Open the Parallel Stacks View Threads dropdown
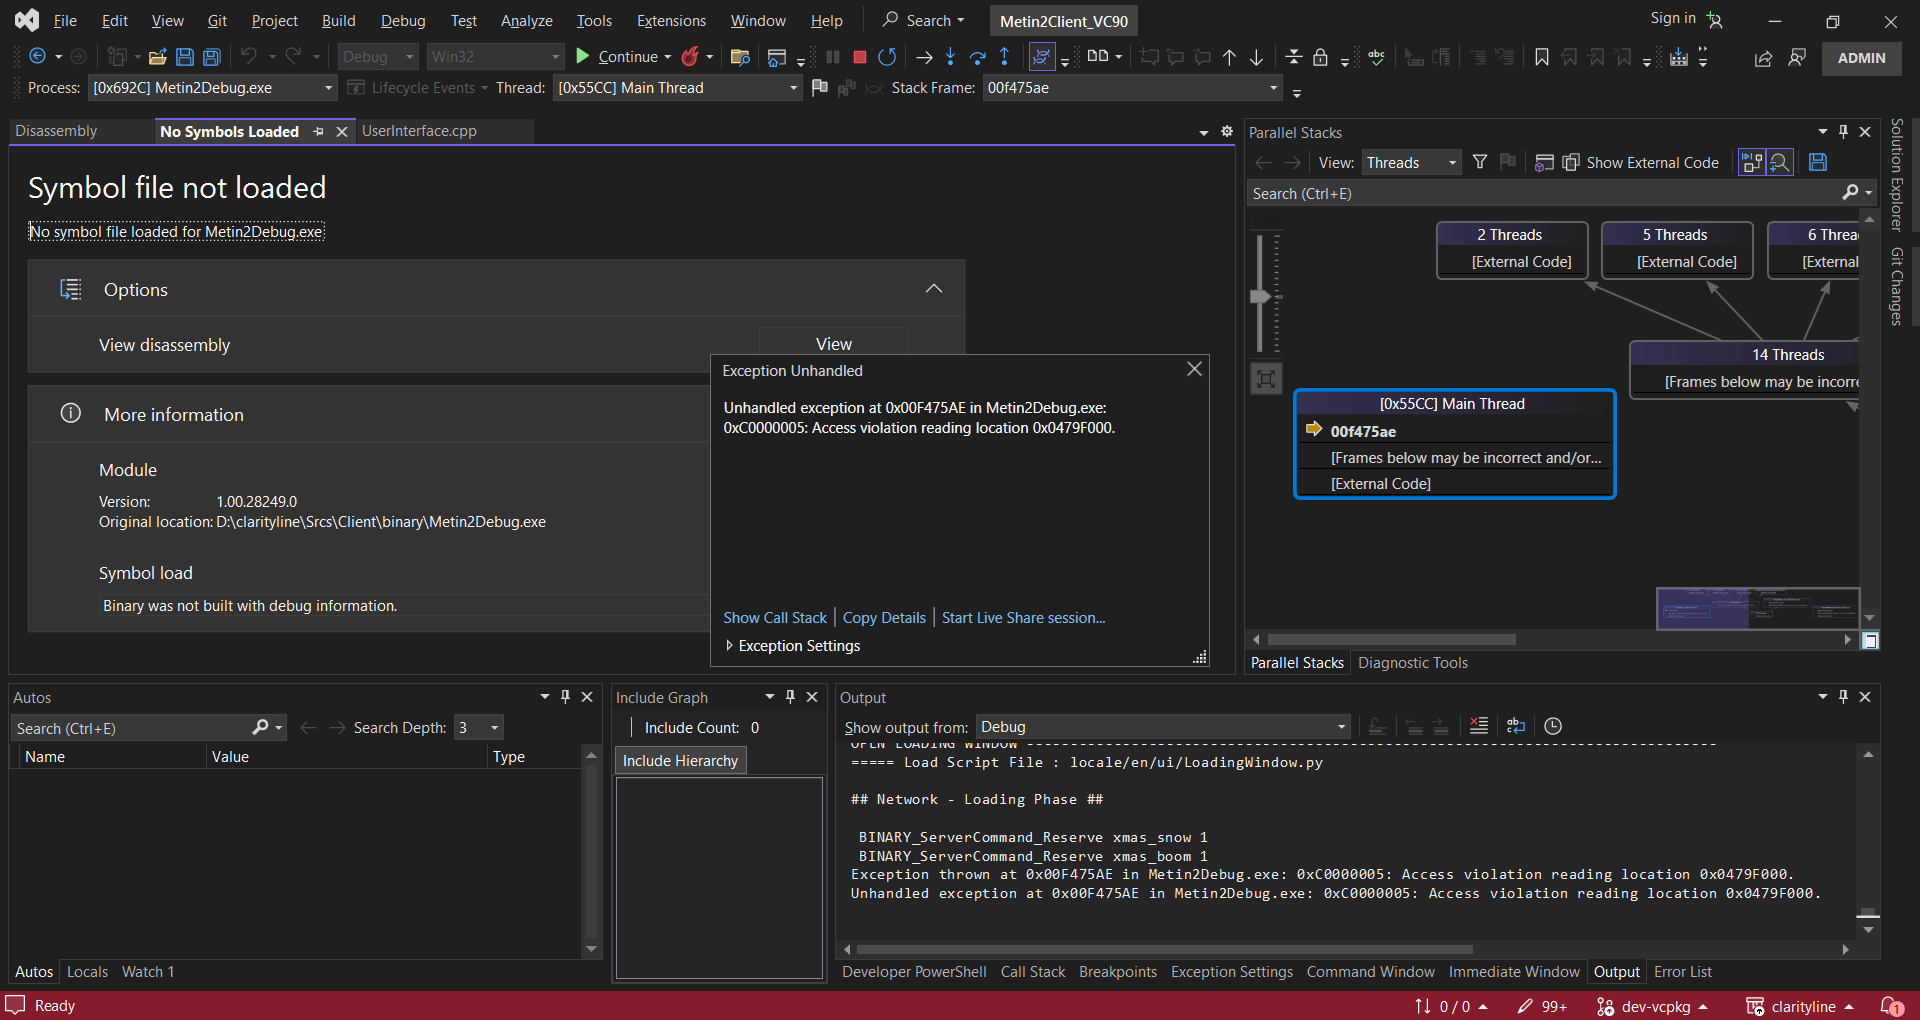 coord(1411,162)
